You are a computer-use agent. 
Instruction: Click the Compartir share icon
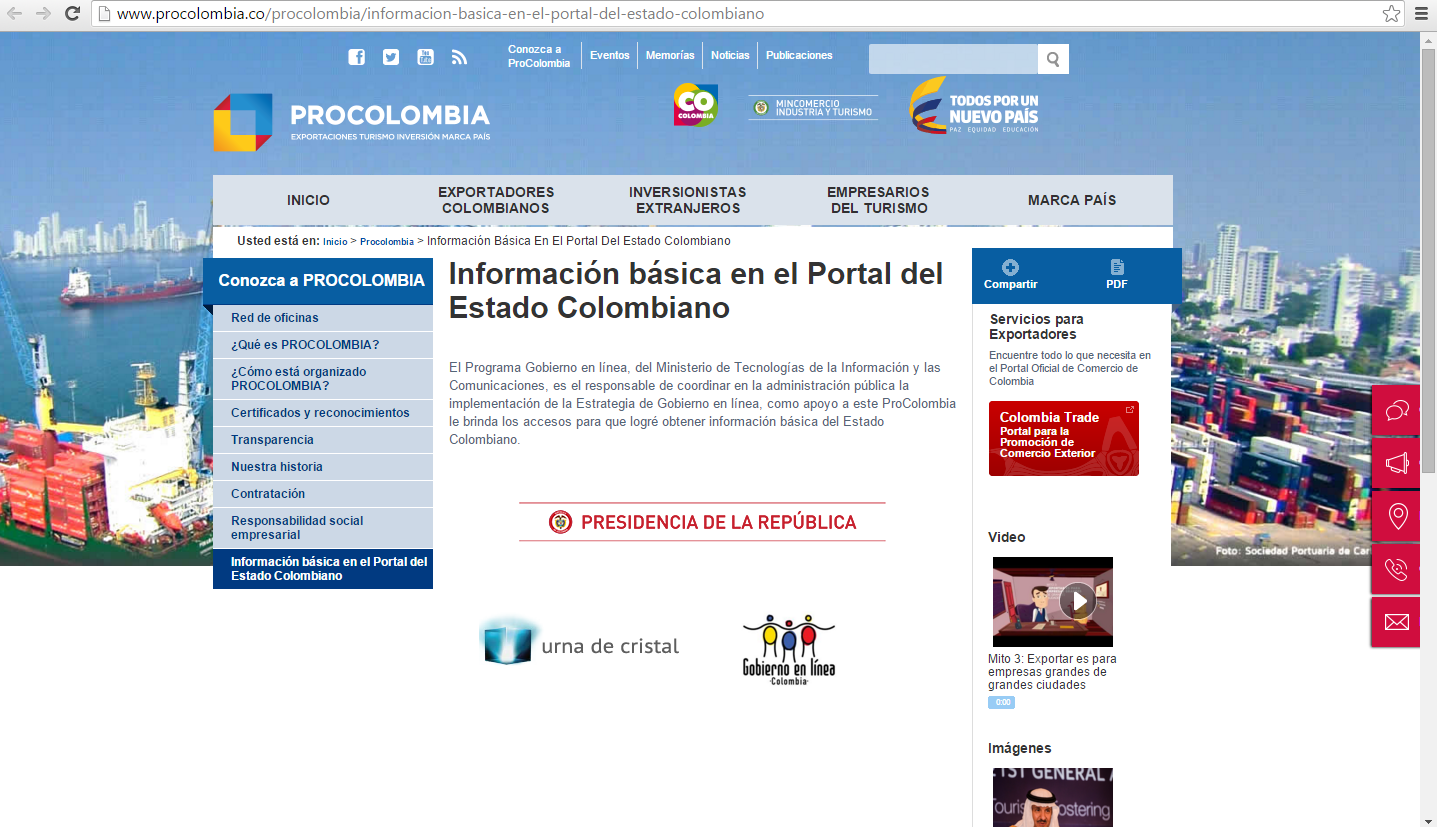point(1010,268)
